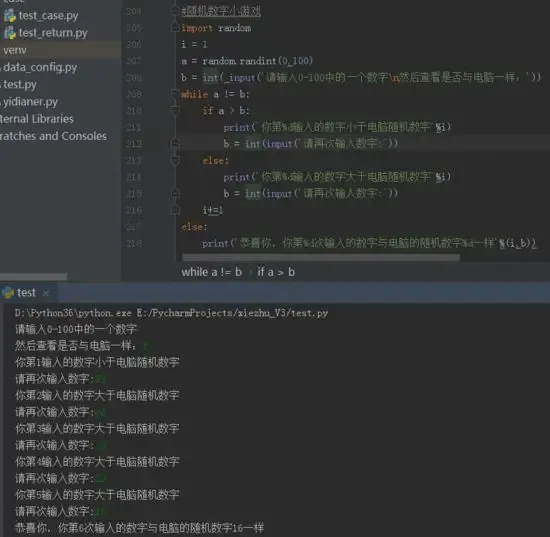Open data_config.py file
The image size is (550, 537).
tap(40, 67)
